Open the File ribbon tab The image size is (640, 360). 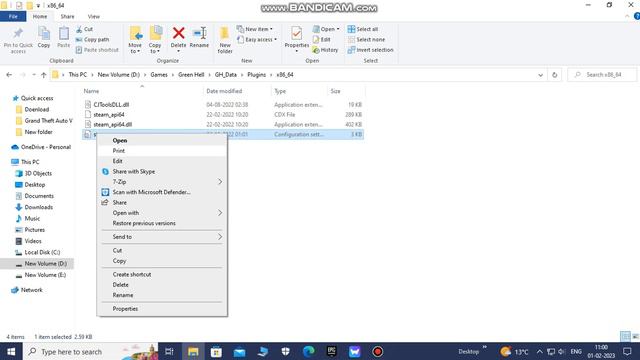(x=13, y=16)
